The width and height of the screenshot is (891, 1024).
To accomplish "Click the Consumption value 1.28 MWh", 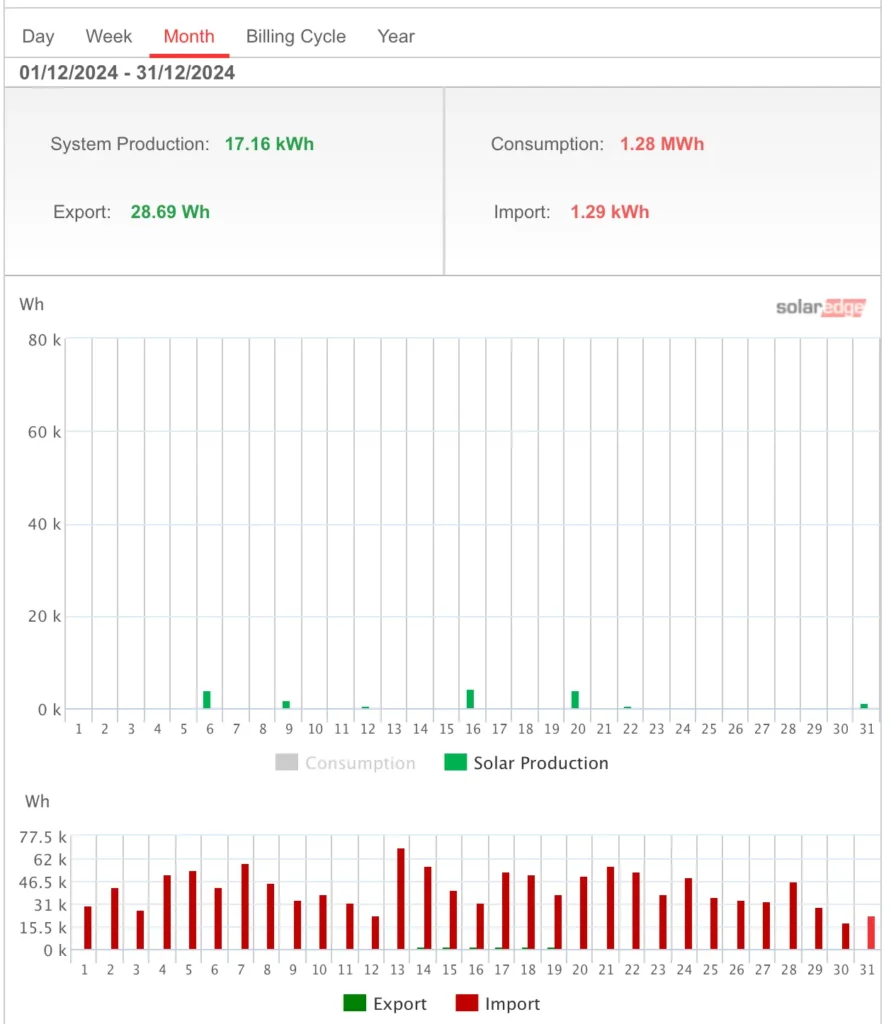I will click(662, 144).
